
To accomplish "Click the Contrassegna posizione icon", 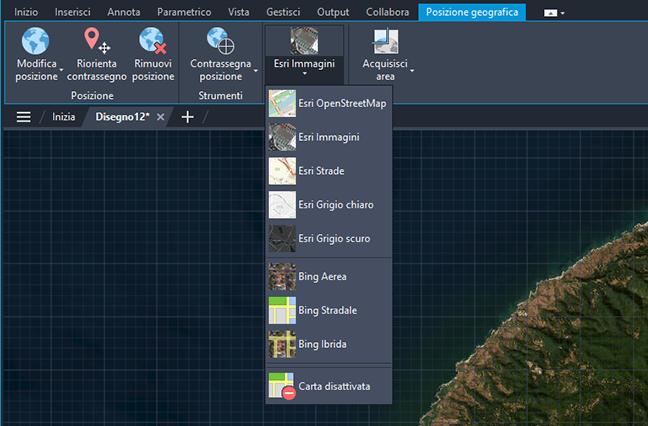I will (x=220, y=41).
